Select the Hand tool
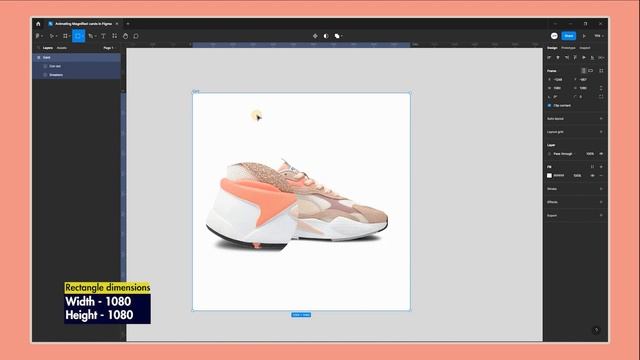Screen dimensions: 640x360 125,36
